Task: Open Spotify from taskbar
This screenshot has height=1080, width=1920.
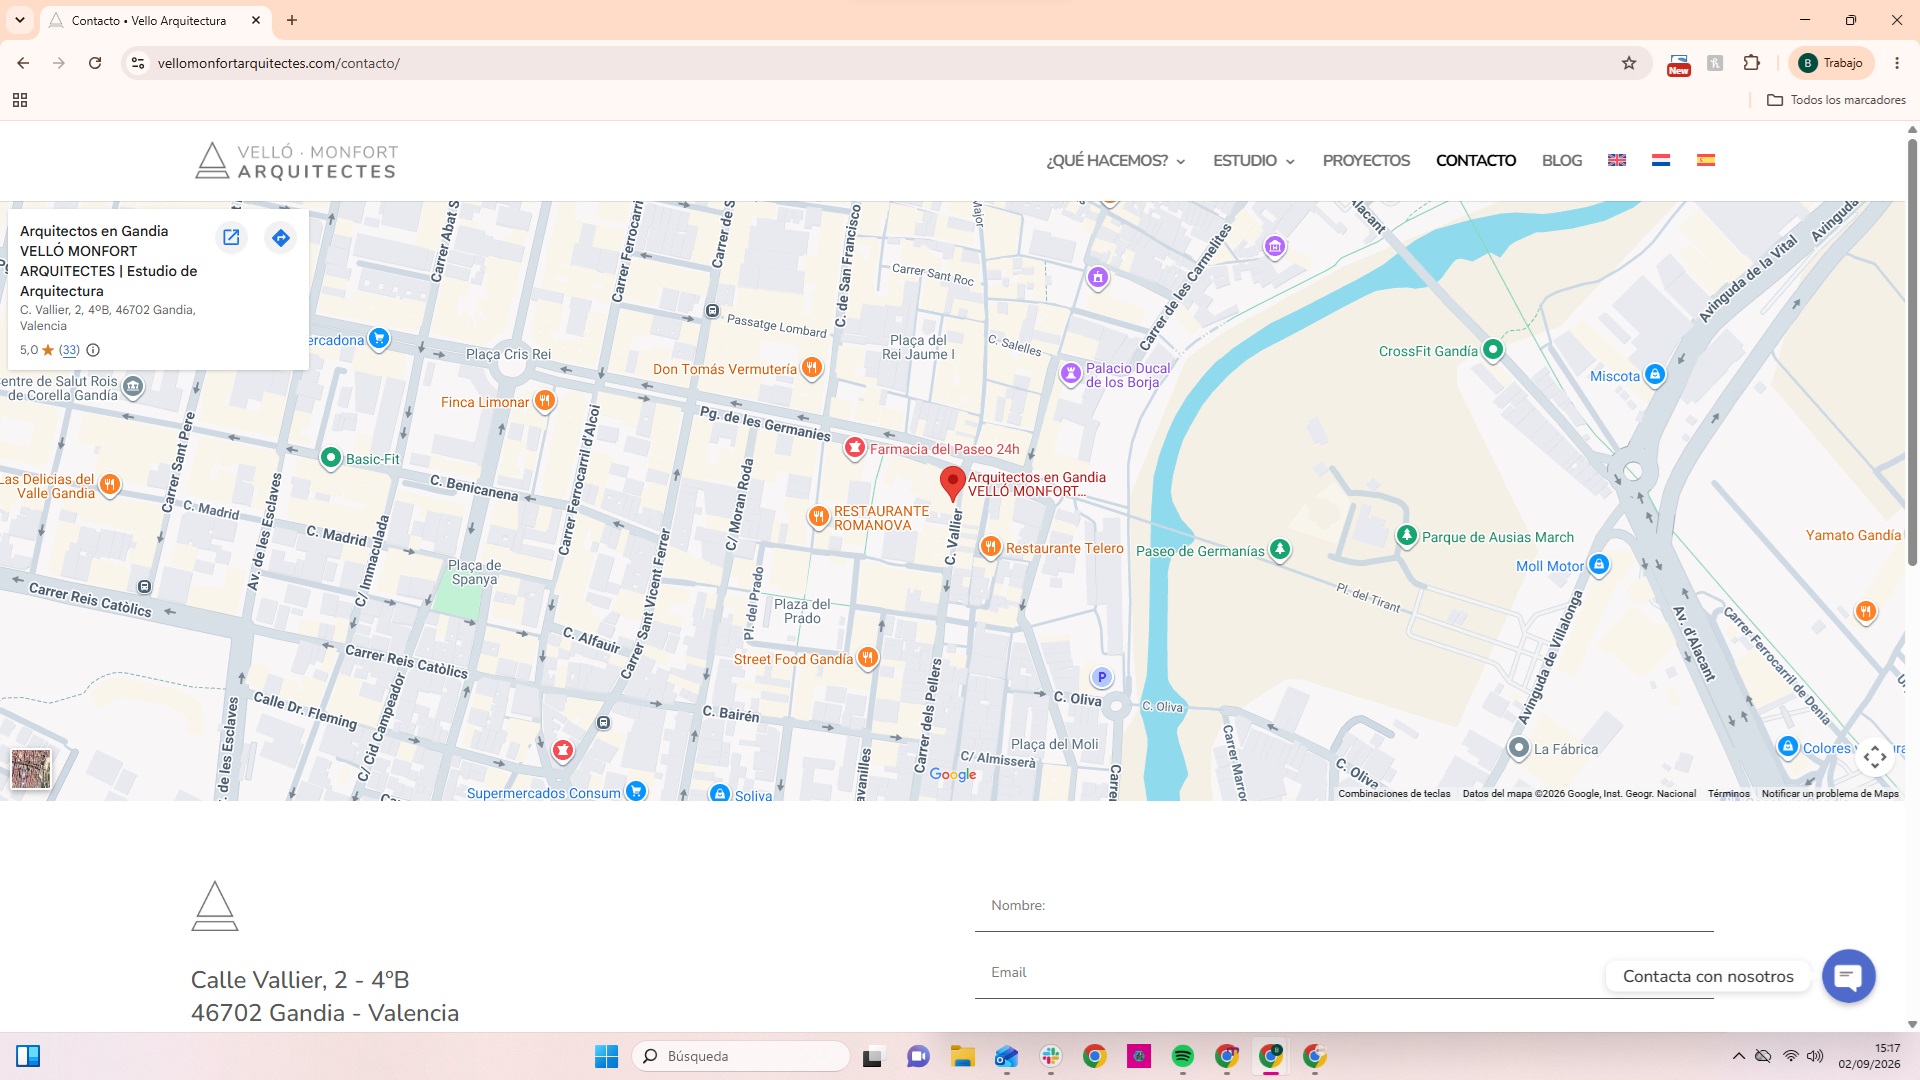Action: (1182, 1056)
